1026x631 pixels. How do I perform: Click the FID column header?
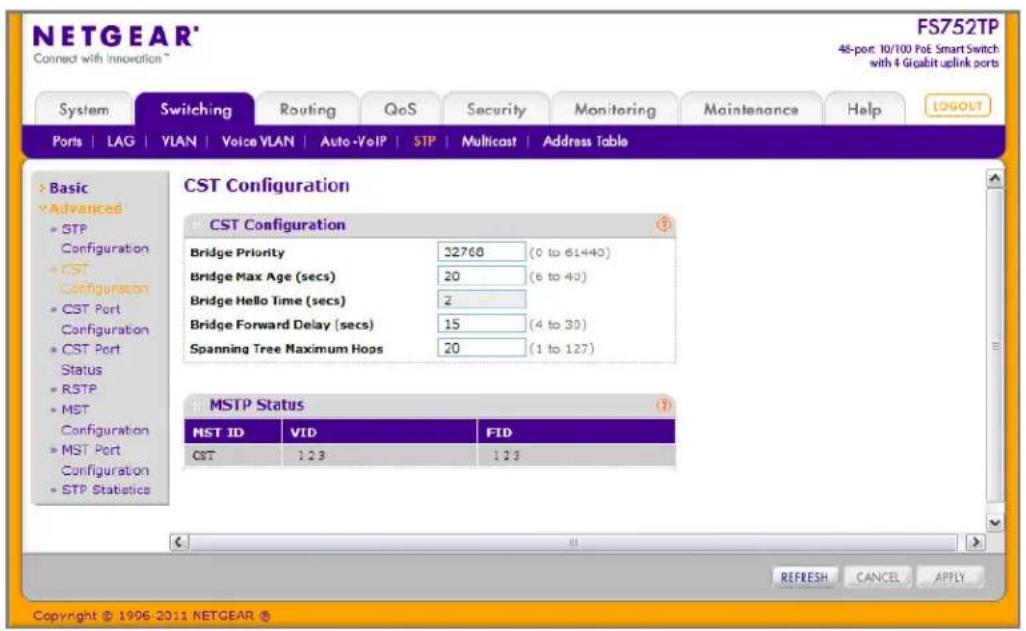(576, 432)
